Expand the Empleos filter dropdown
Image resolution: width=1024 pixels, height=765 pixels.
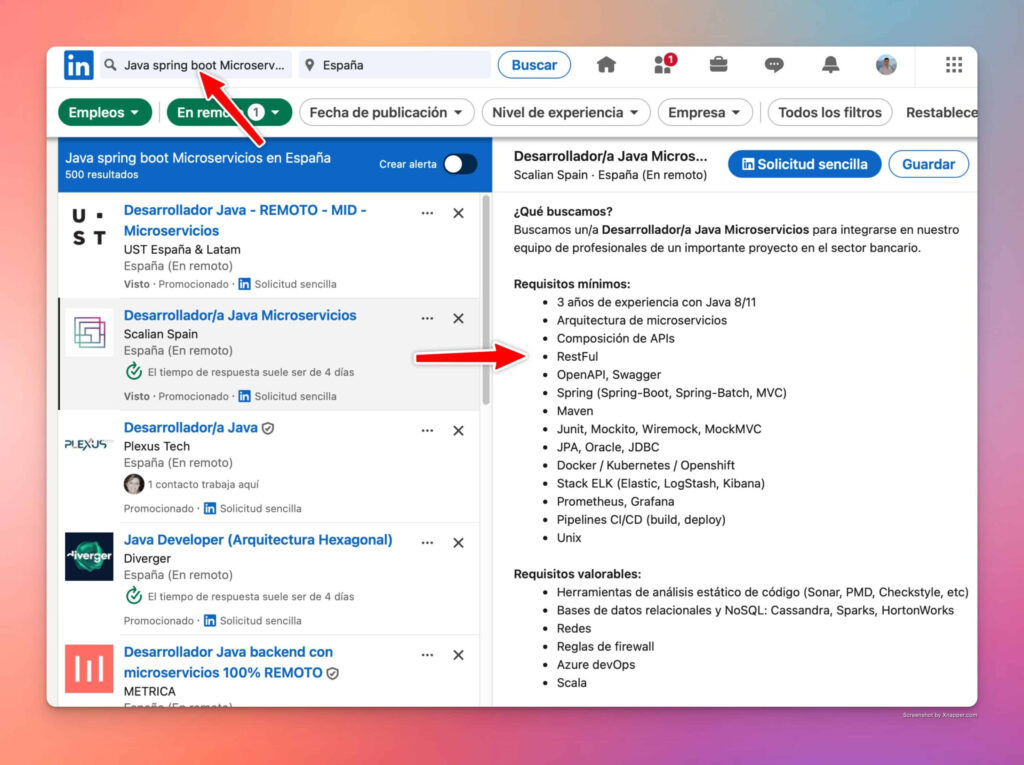104,112
